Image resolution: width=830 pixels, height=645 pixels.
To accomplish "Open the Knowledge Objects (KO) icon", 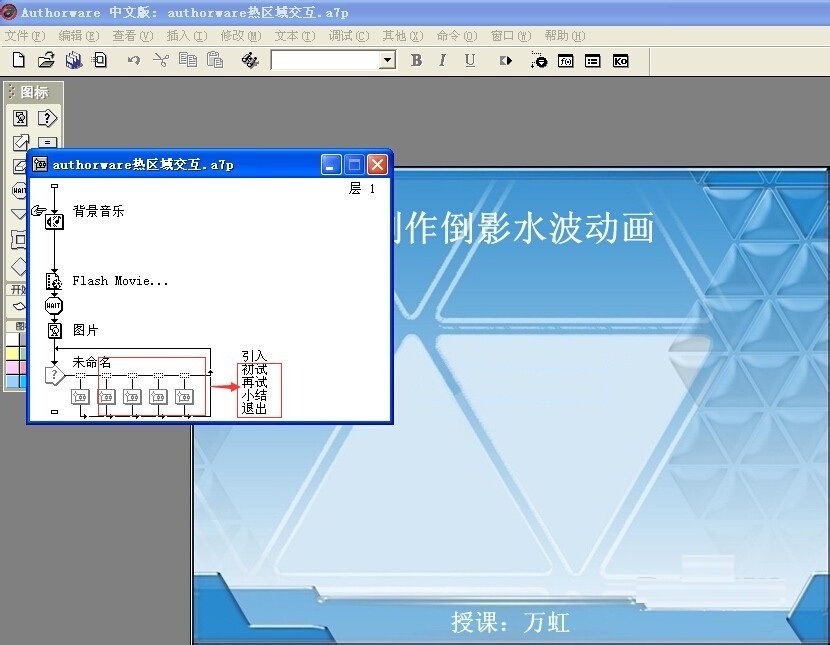I will (x=620, y=61).
